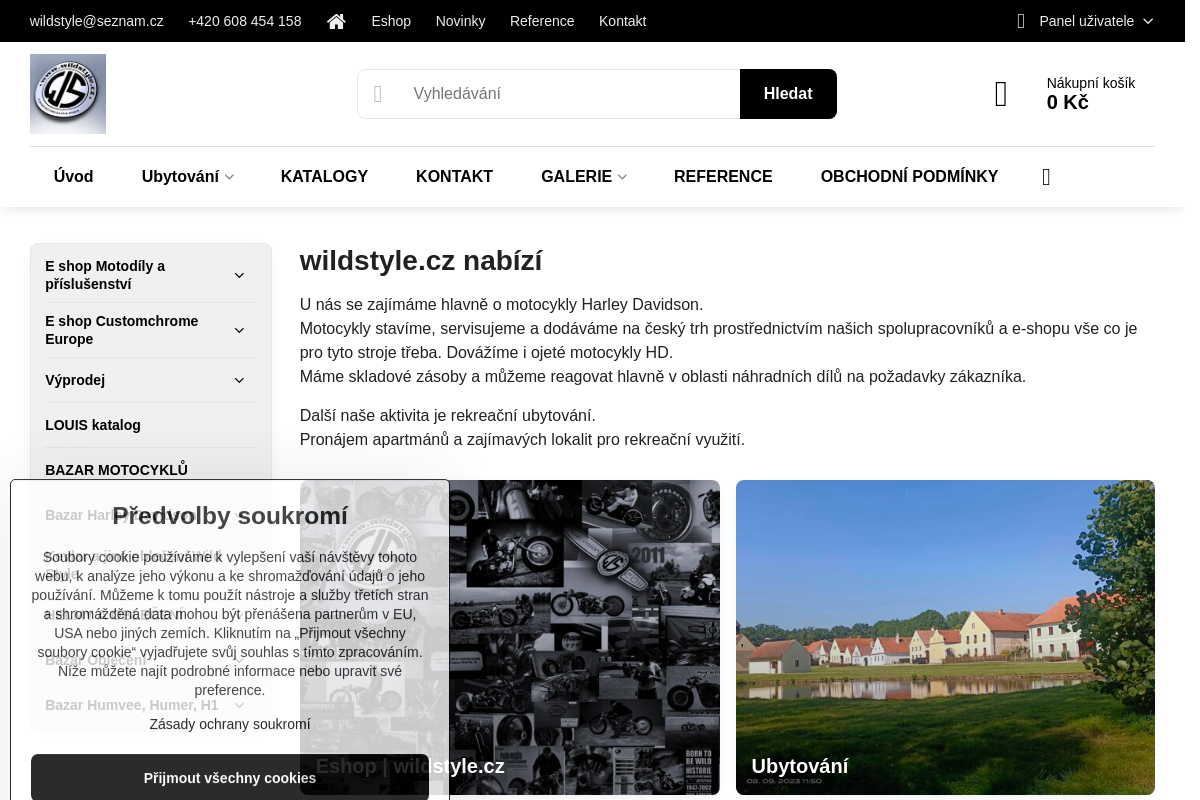
Task: Click the Hledat search button
Action: (x=788, y=94)
